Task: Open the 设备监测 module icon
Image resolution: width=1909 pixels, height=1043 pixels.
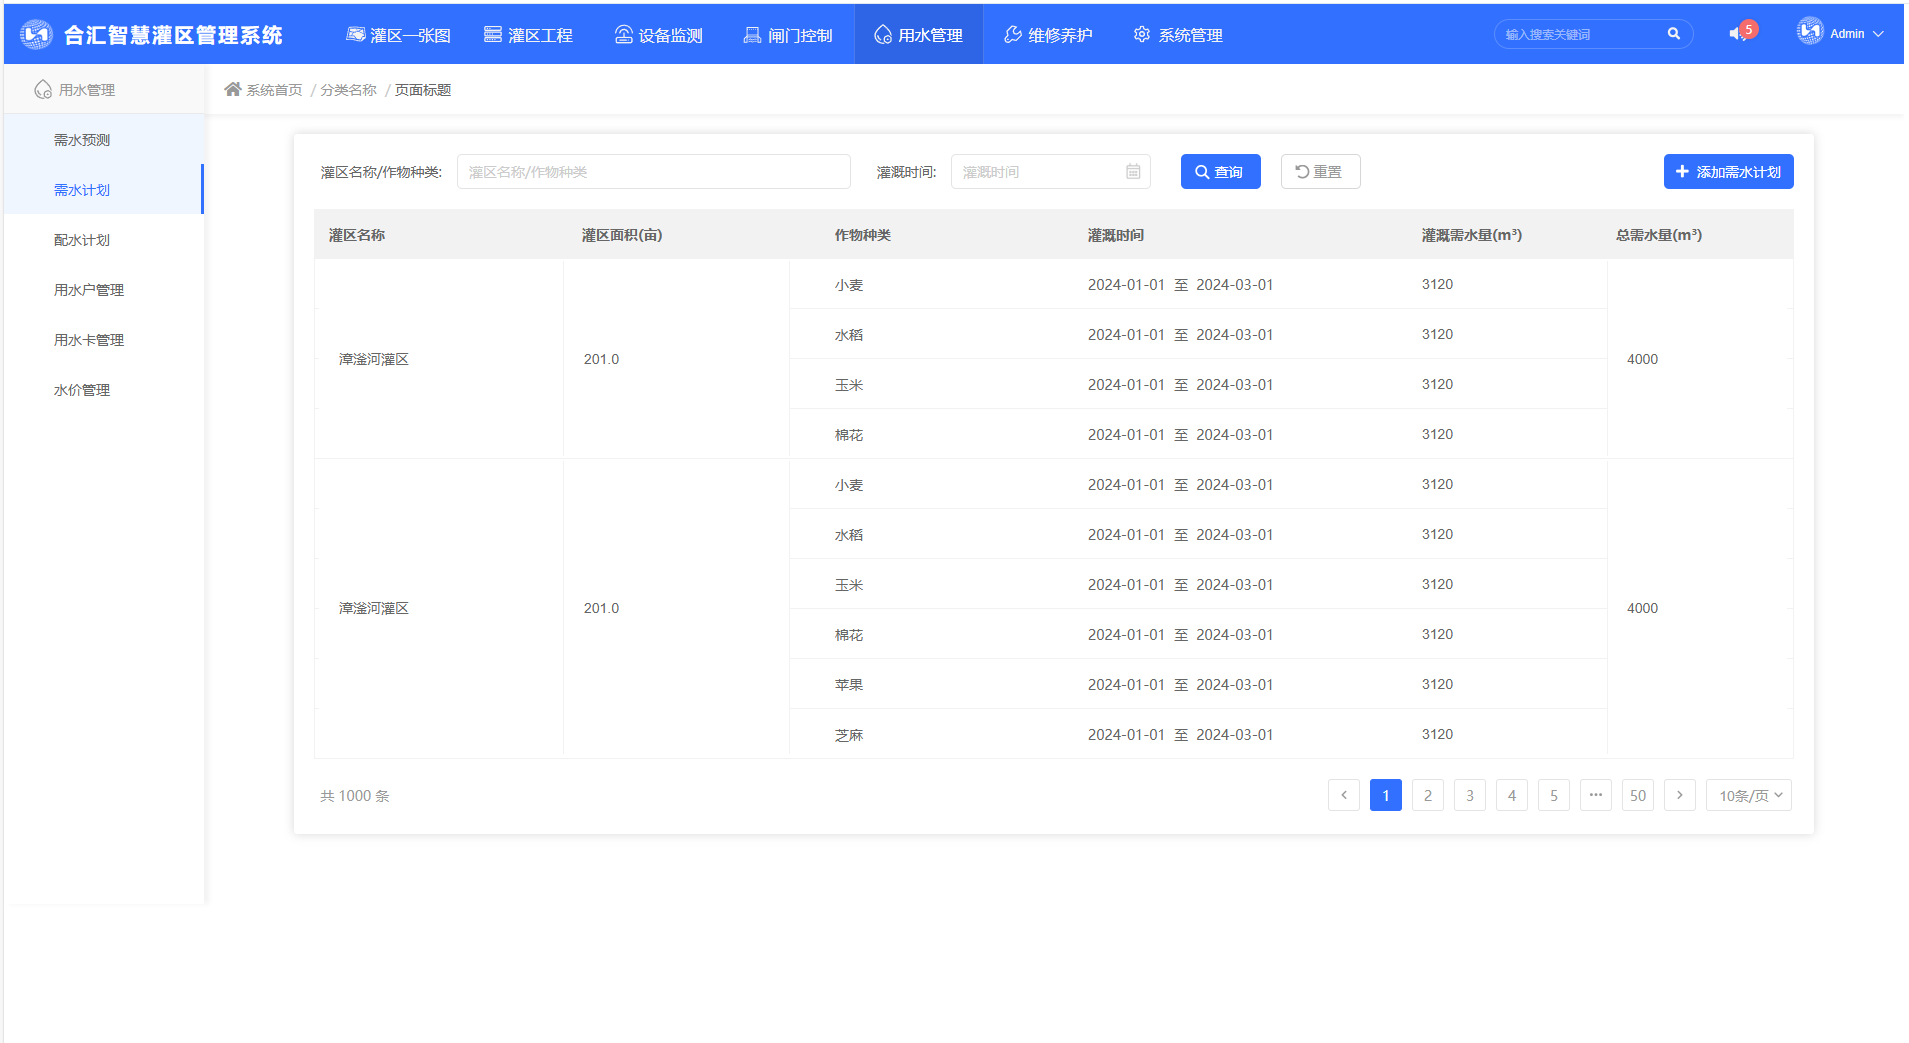Action: (622, 34)
